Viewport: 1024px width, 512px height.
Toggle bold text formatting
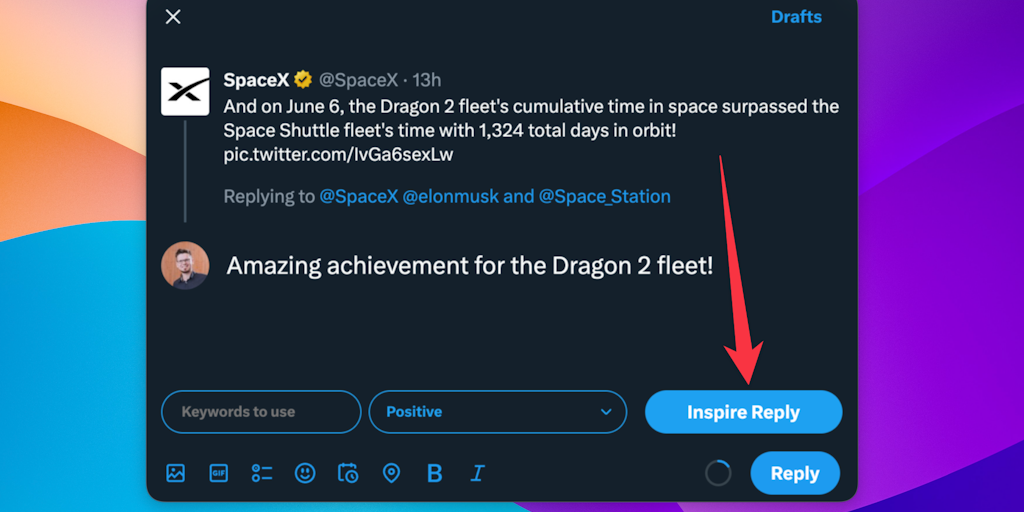point(434,473)
